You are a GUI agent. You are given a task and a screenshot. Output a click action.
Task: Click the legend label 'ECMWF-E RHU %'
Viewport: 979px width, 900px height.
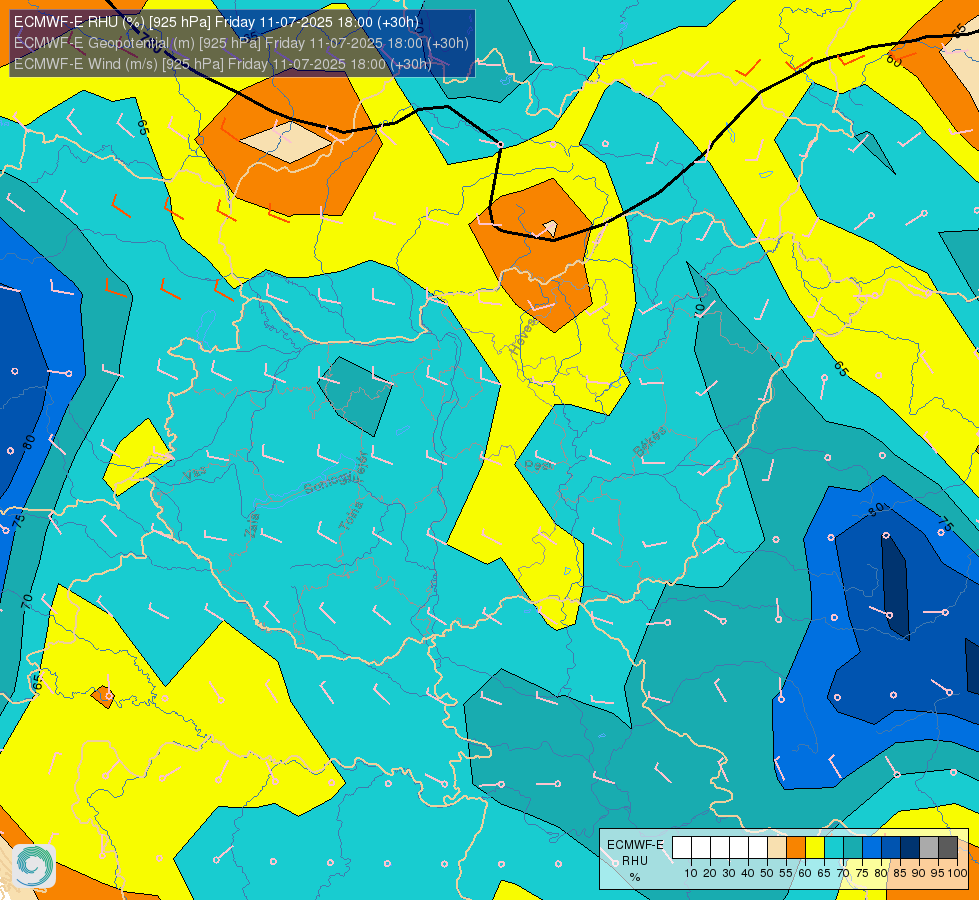click(x=635, y=861)
